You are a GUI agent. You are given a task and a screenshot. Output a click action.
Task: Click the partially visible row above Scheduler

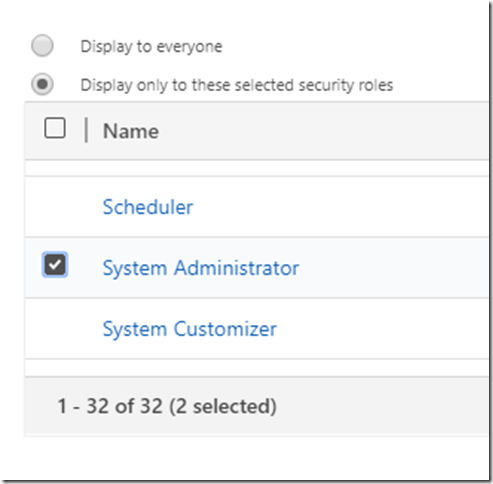257,168
